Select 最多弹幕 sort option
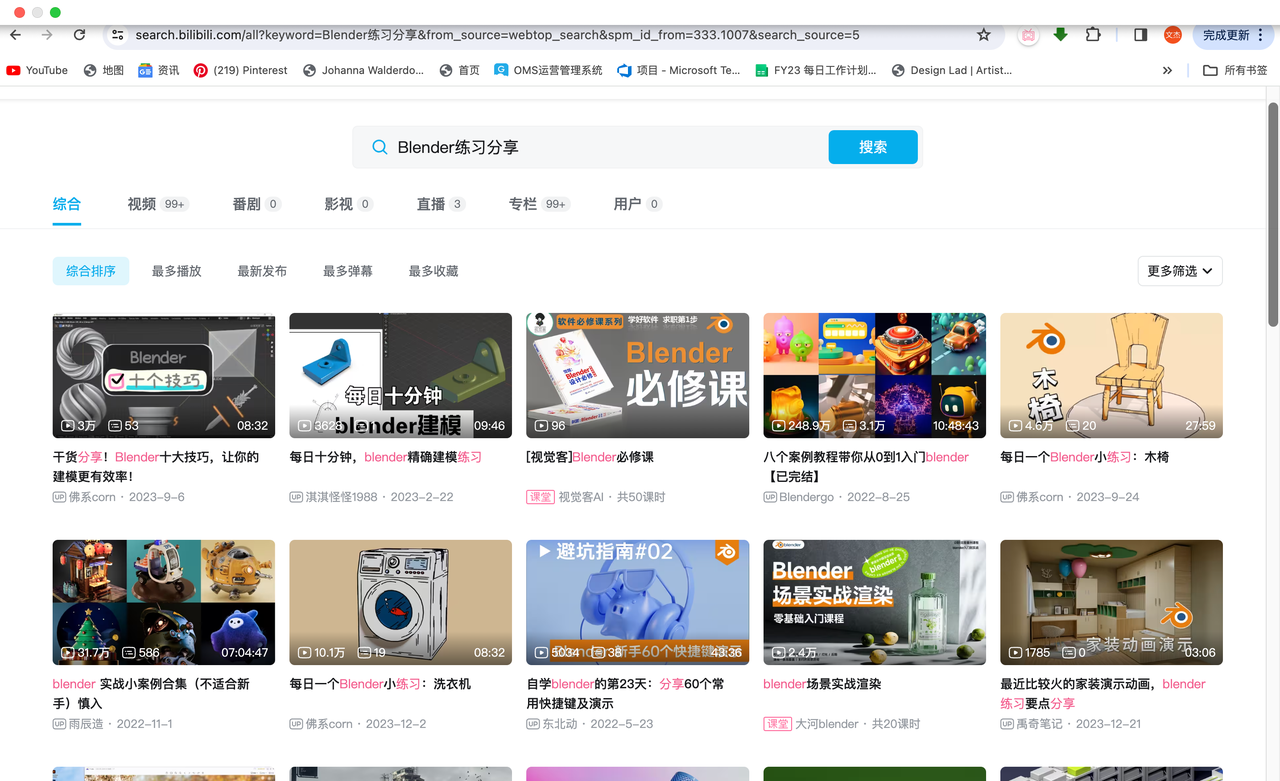 (x=348, y=271)
